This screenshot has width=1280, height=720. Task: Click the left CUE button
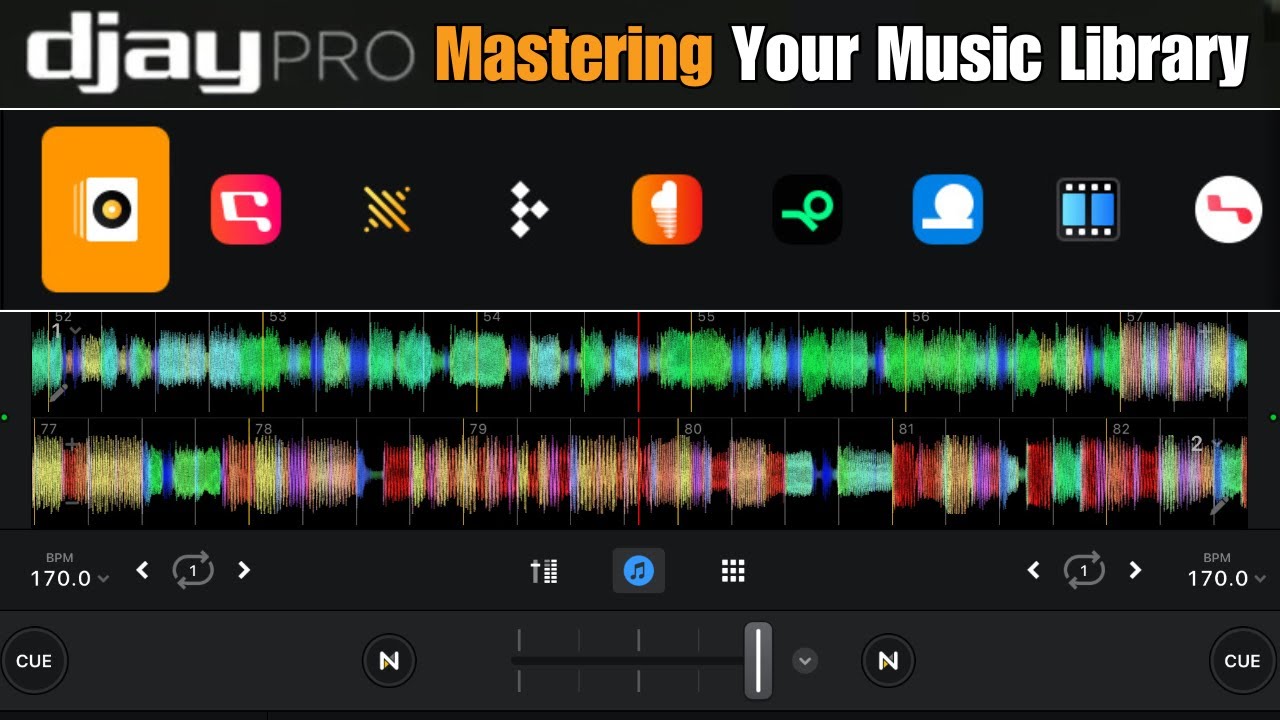(34, 661)
